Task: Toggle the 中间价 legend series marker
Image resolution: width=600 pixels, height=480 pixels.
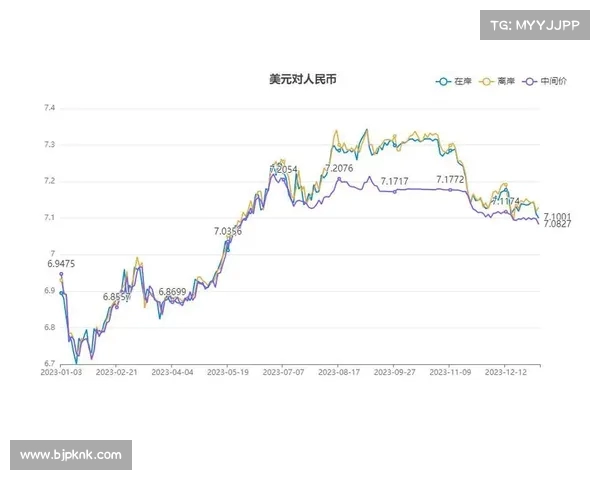Action: point(530,81)
